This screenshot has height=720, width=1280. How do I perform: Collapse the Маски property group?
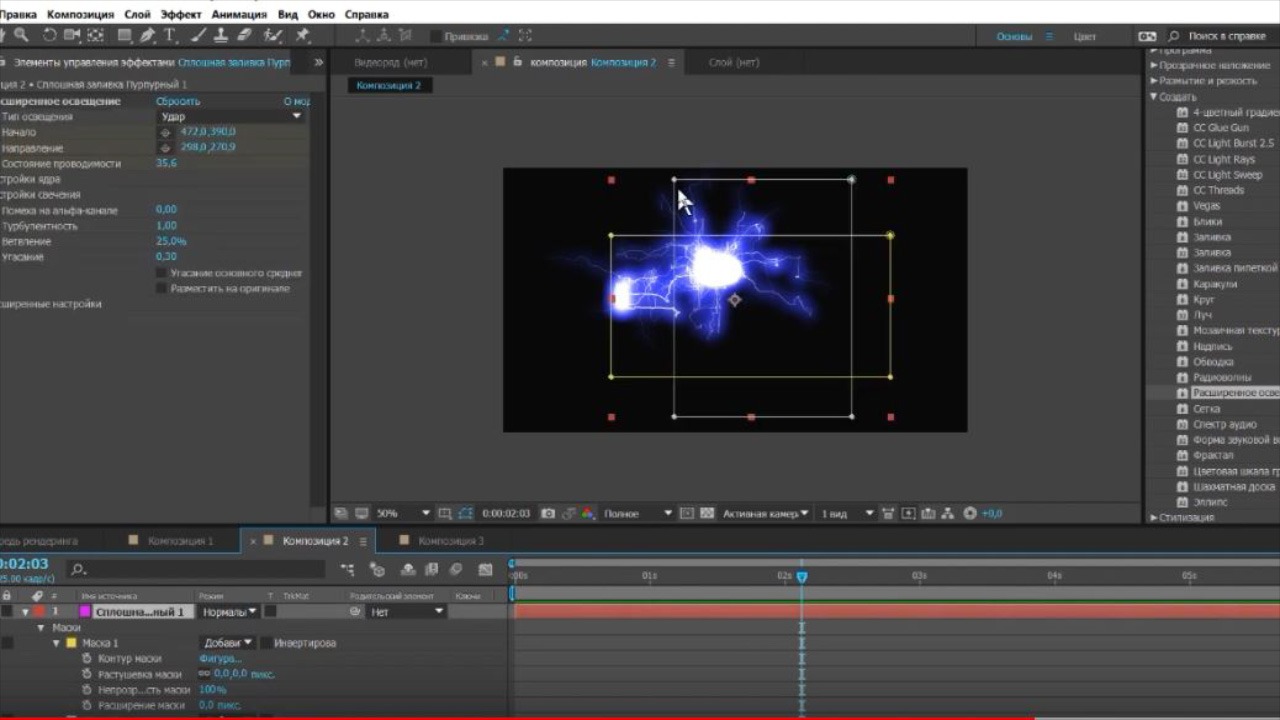coord(41,627)
